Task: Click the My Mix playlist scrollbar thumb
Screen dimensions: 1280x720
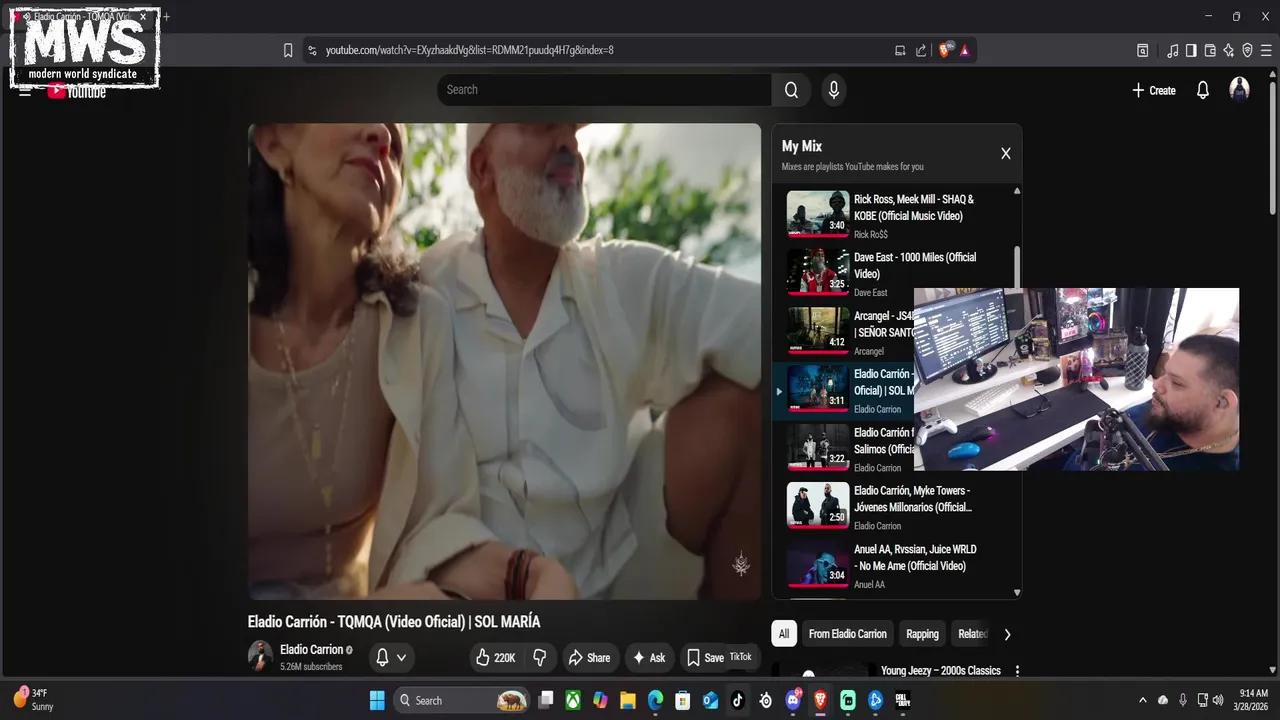Action: click(x=1017, y=268)
